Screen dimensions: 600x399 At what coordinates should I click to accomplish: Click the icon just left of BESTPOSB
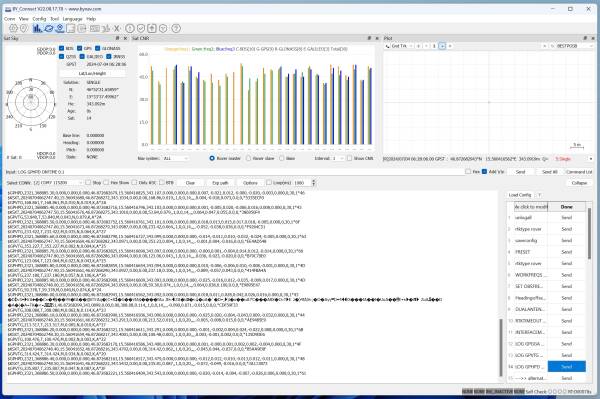click(552, 46)
